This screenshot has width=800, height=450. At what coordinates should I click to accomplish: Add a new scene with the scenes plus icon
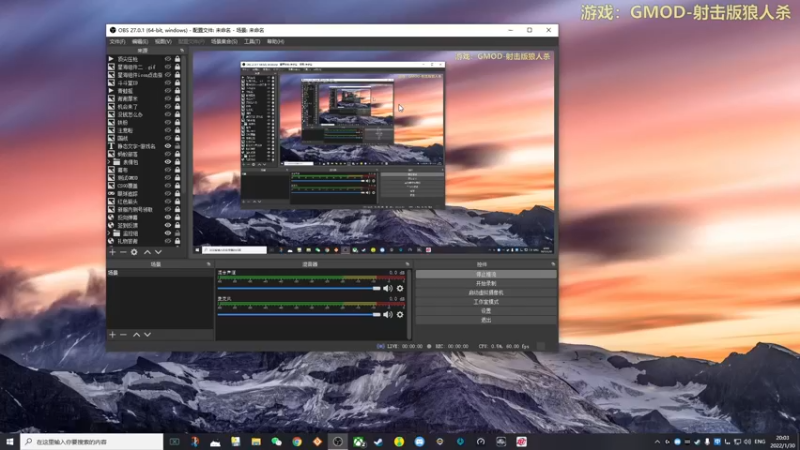tap(112, 335)
